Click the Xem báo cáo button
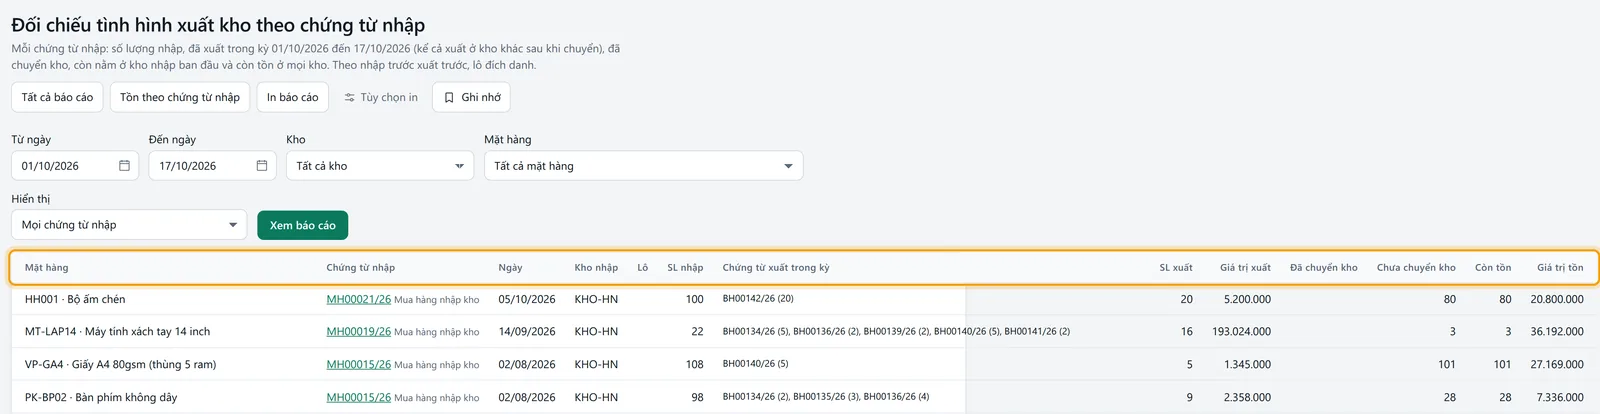This screenshot has width=1600, height=414. (303, 226)
